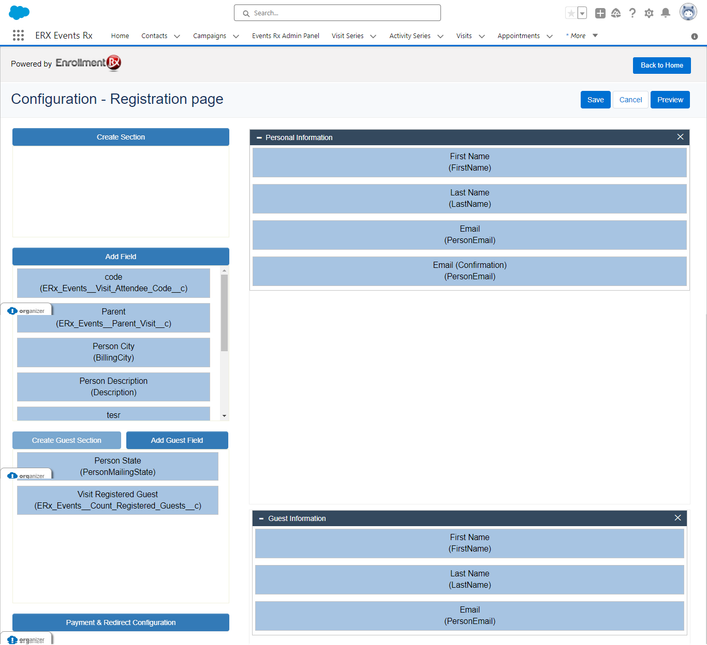The image size is (707, 645).
Task: Select the Person City field block
Action: [113, 352]
